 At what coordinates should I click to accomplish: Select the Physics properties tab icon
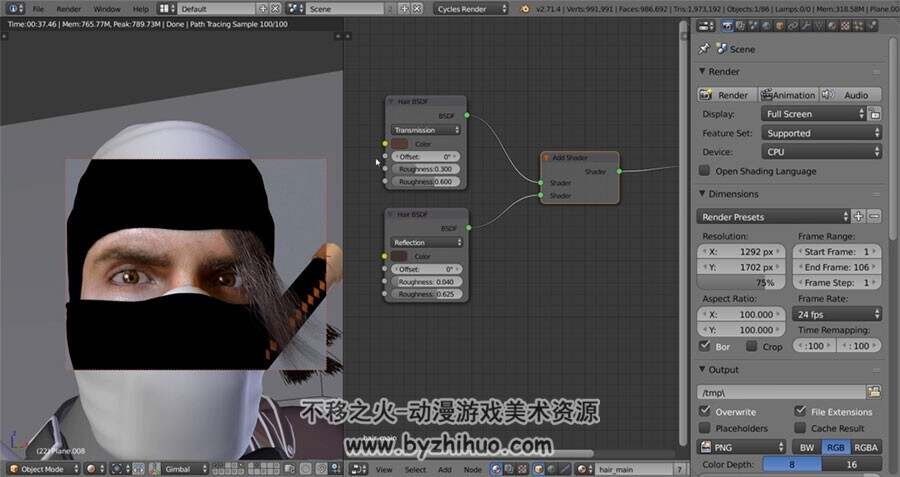click(x=871, y=26)
